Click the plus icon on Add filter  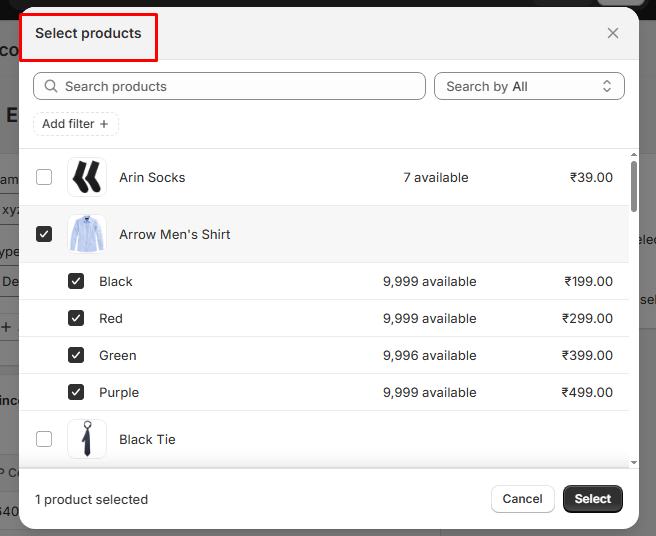(x=104, y=124)
